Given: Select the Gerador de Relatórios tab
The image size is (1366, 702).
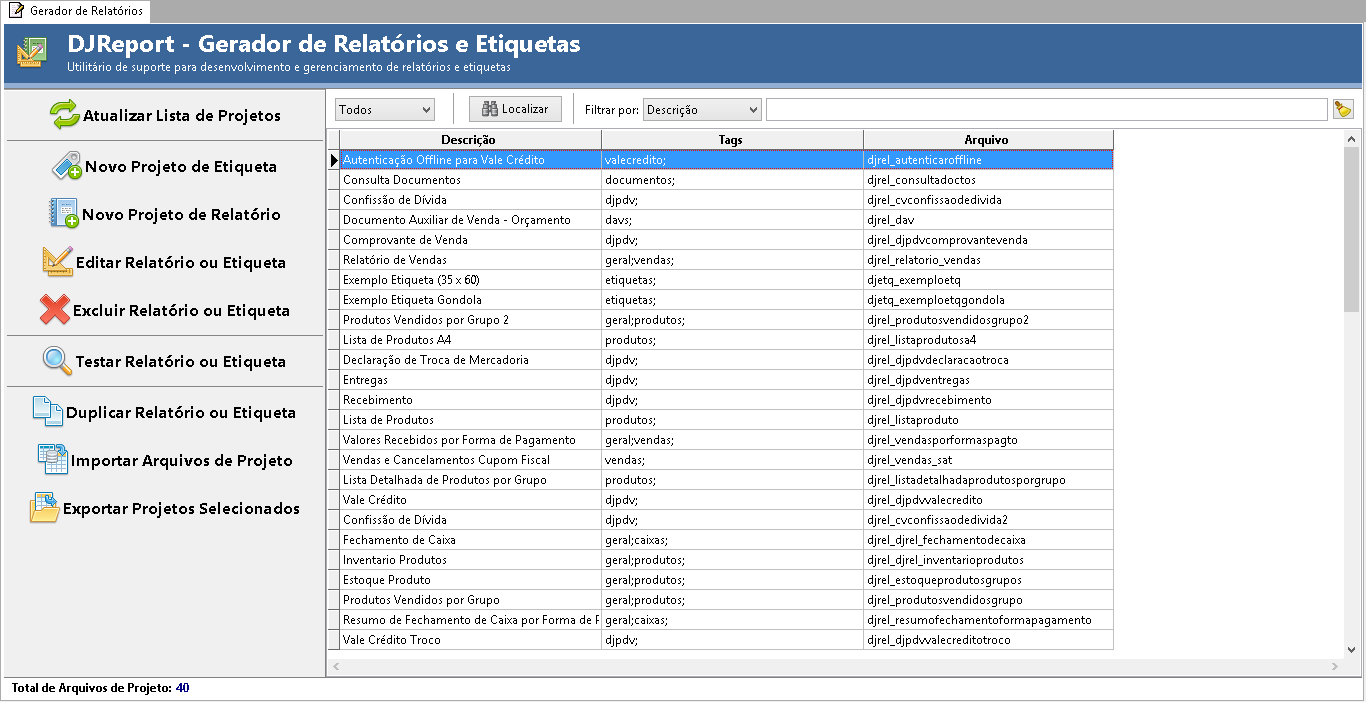Looking at the screenshot, I should (x=76, y=10).
